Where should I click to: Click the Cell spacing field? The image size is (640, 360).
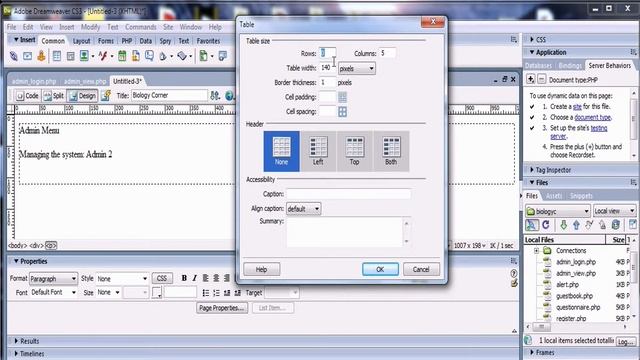point(327,111)
